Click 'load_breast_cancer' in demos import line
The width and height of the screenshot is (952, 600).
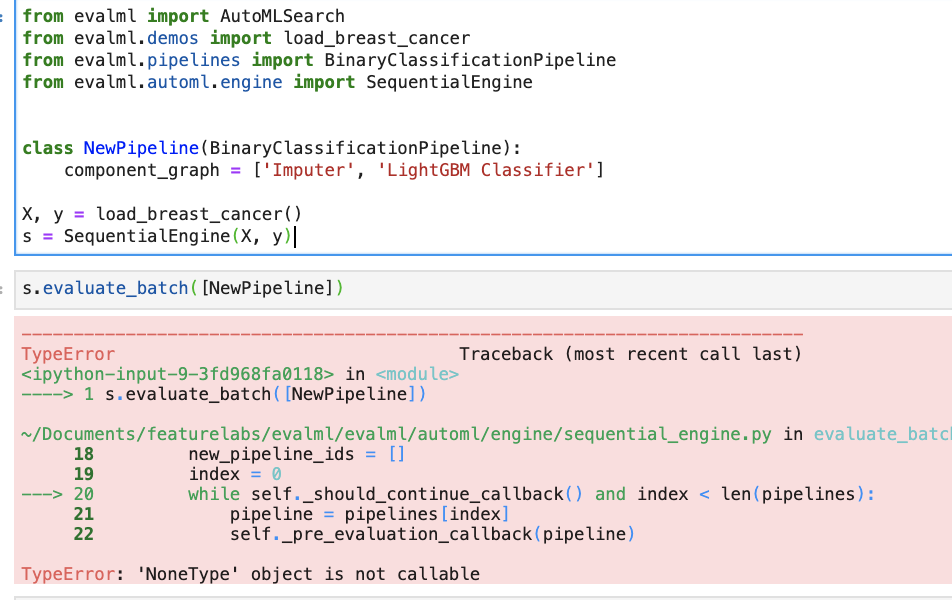377,38
